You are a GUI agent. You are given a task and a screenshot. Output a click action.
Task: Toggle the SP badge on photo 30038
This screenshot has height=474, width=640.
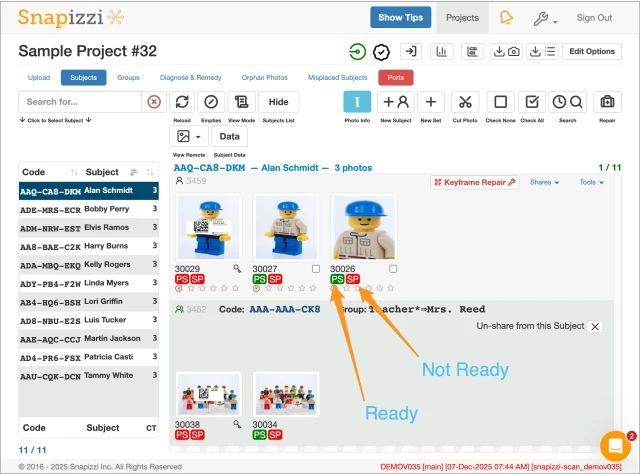click(197, 435)
